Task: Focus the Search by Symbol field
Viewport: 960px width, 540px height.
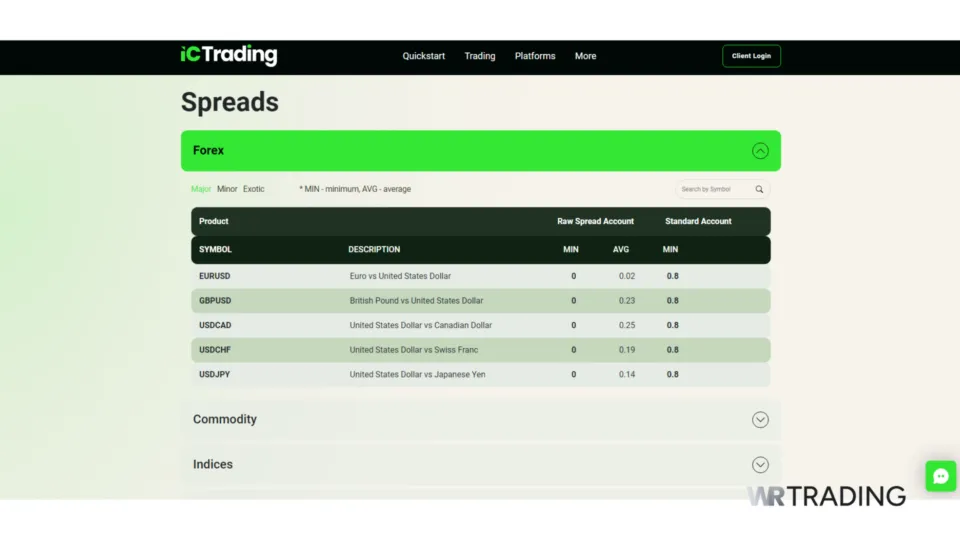Action: [712, 189]
